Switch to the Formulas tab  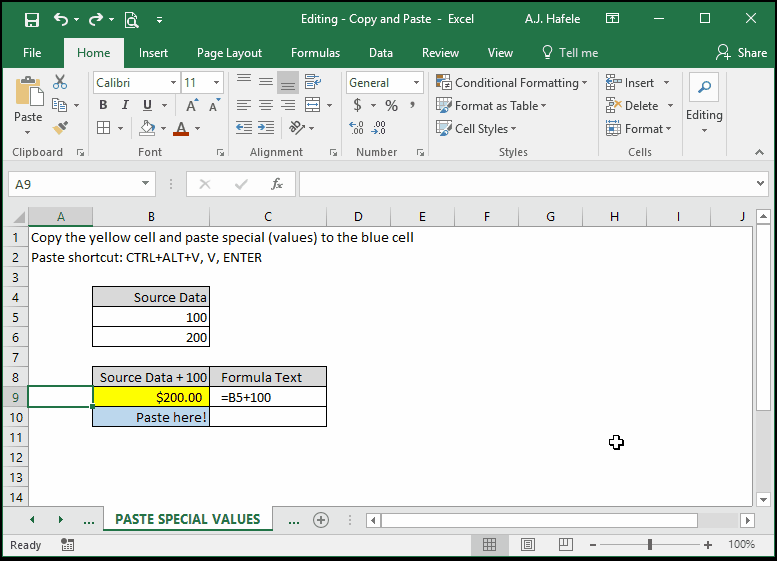(316, 53)
